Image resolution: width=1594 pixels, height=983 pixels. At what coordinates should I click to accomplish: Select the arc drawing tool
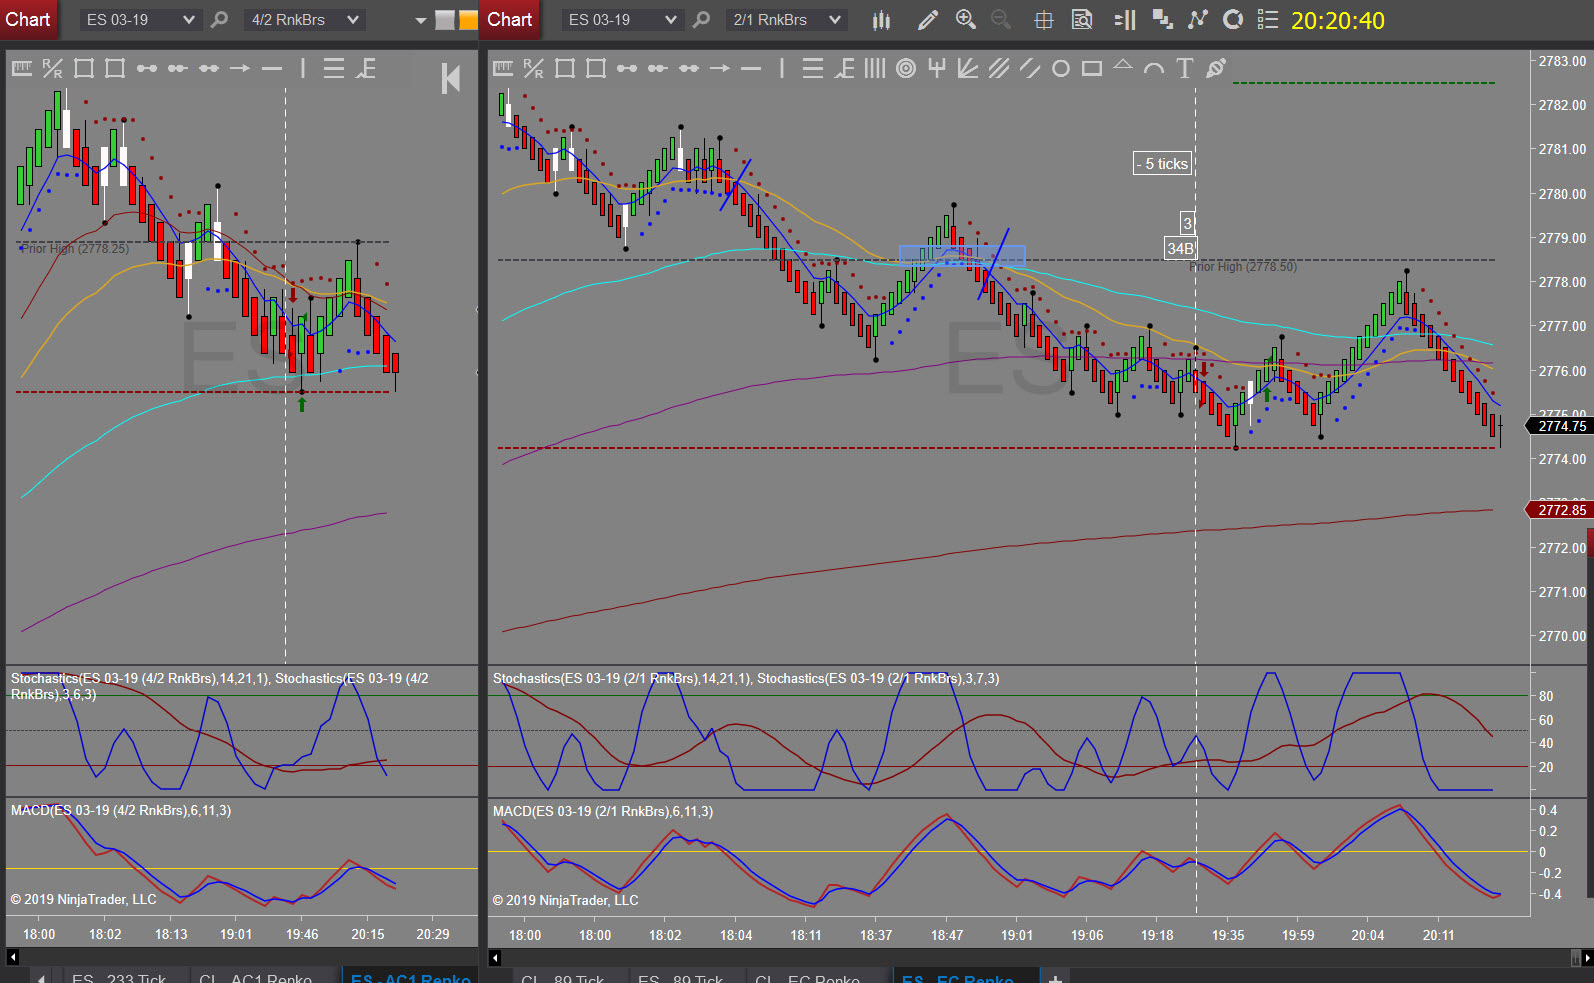1154,68
